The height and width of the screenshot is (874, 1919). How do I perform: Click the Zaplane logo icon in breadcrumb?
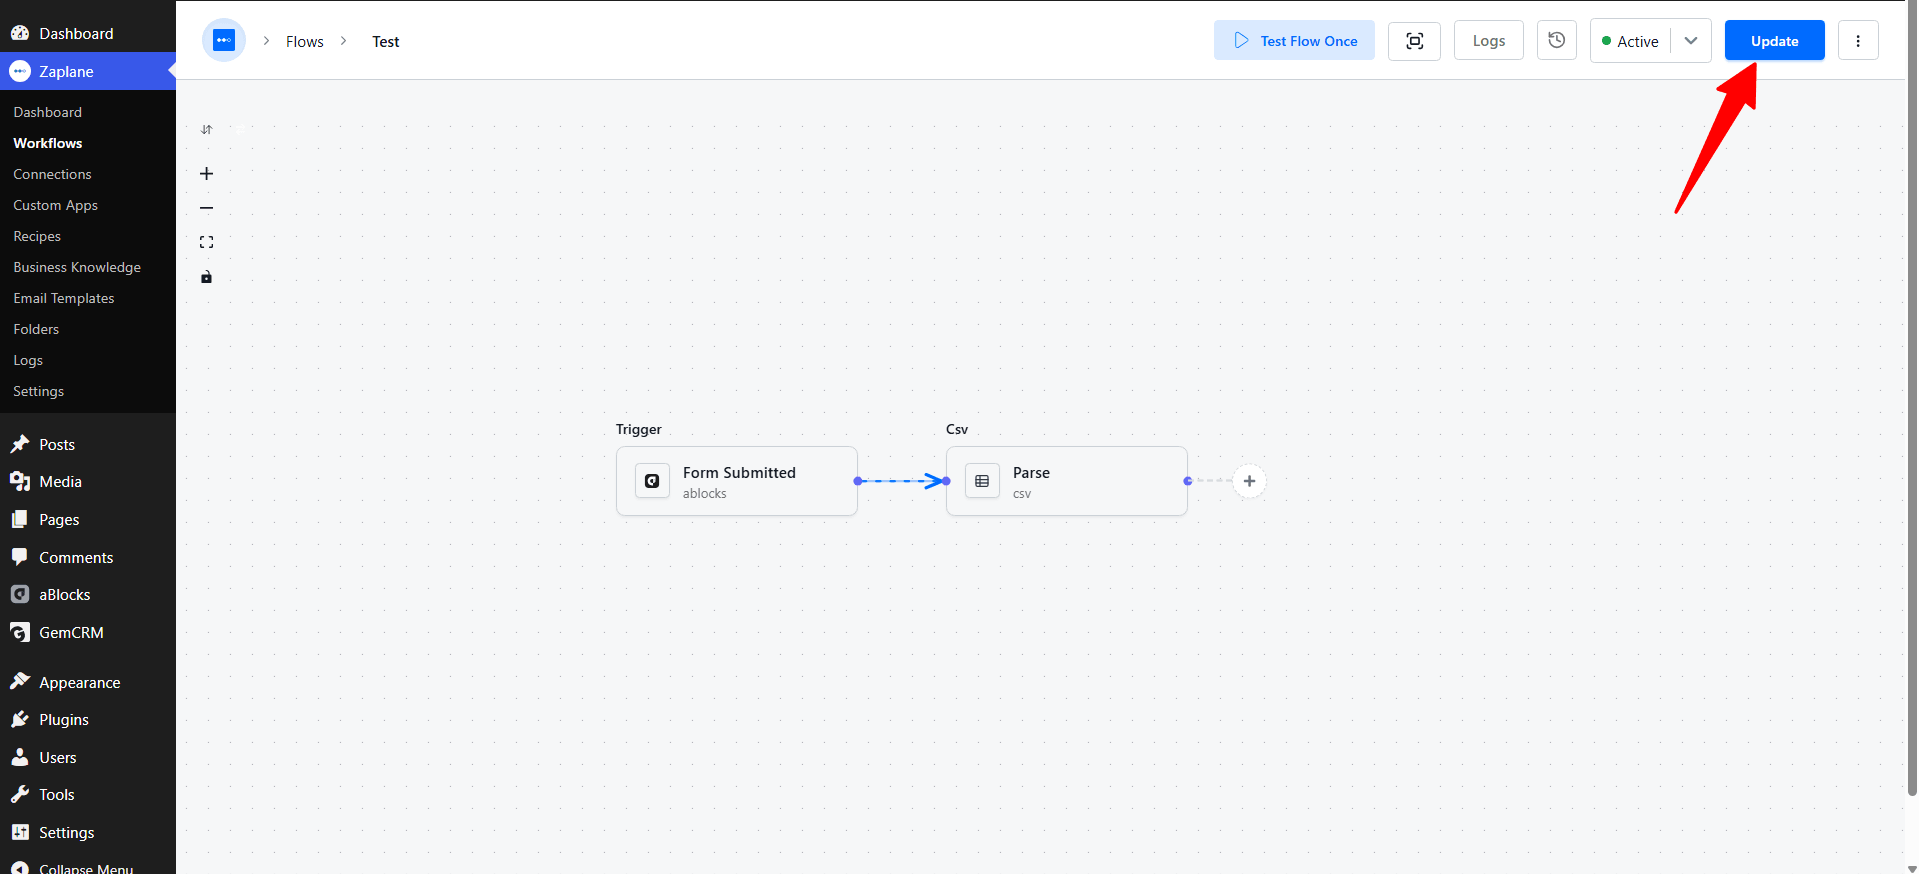[x=224, y=41]
